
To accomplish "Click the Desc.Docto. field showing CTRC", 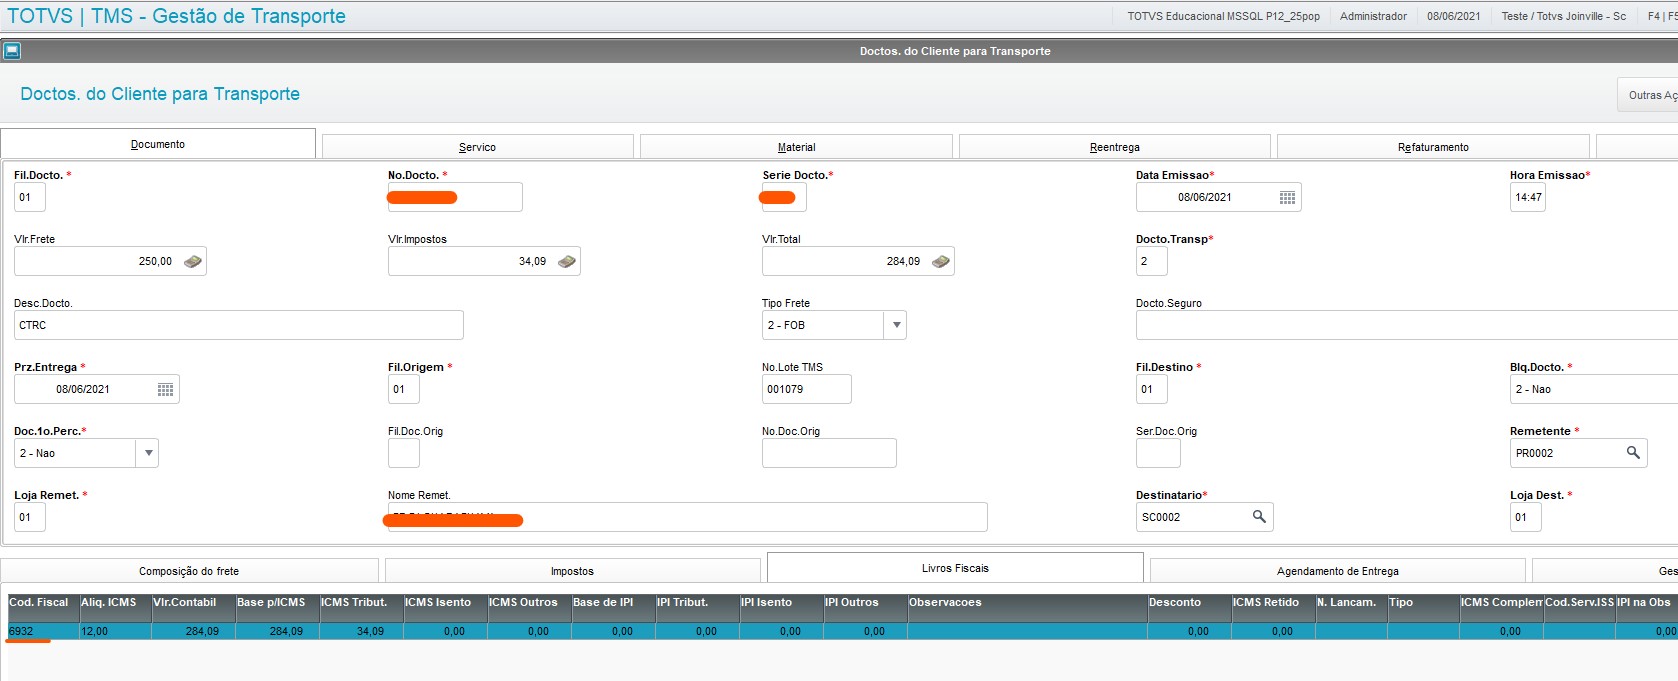I will (x=238, y=325).
